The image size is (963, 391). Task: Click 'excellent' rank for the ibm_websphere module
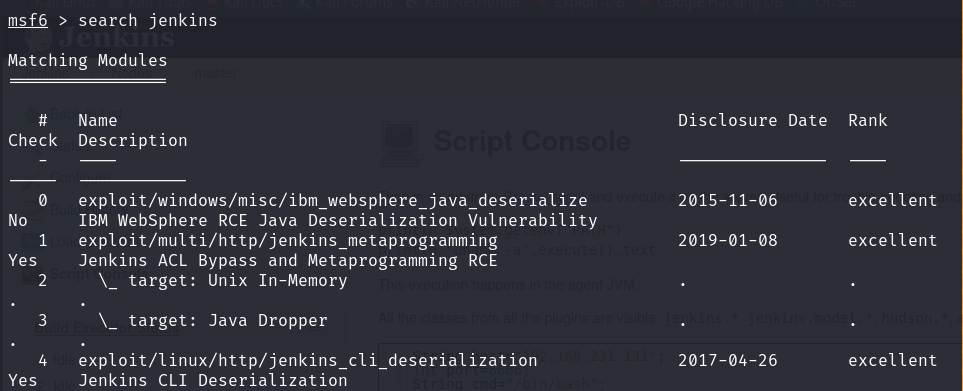click(892, 201)
